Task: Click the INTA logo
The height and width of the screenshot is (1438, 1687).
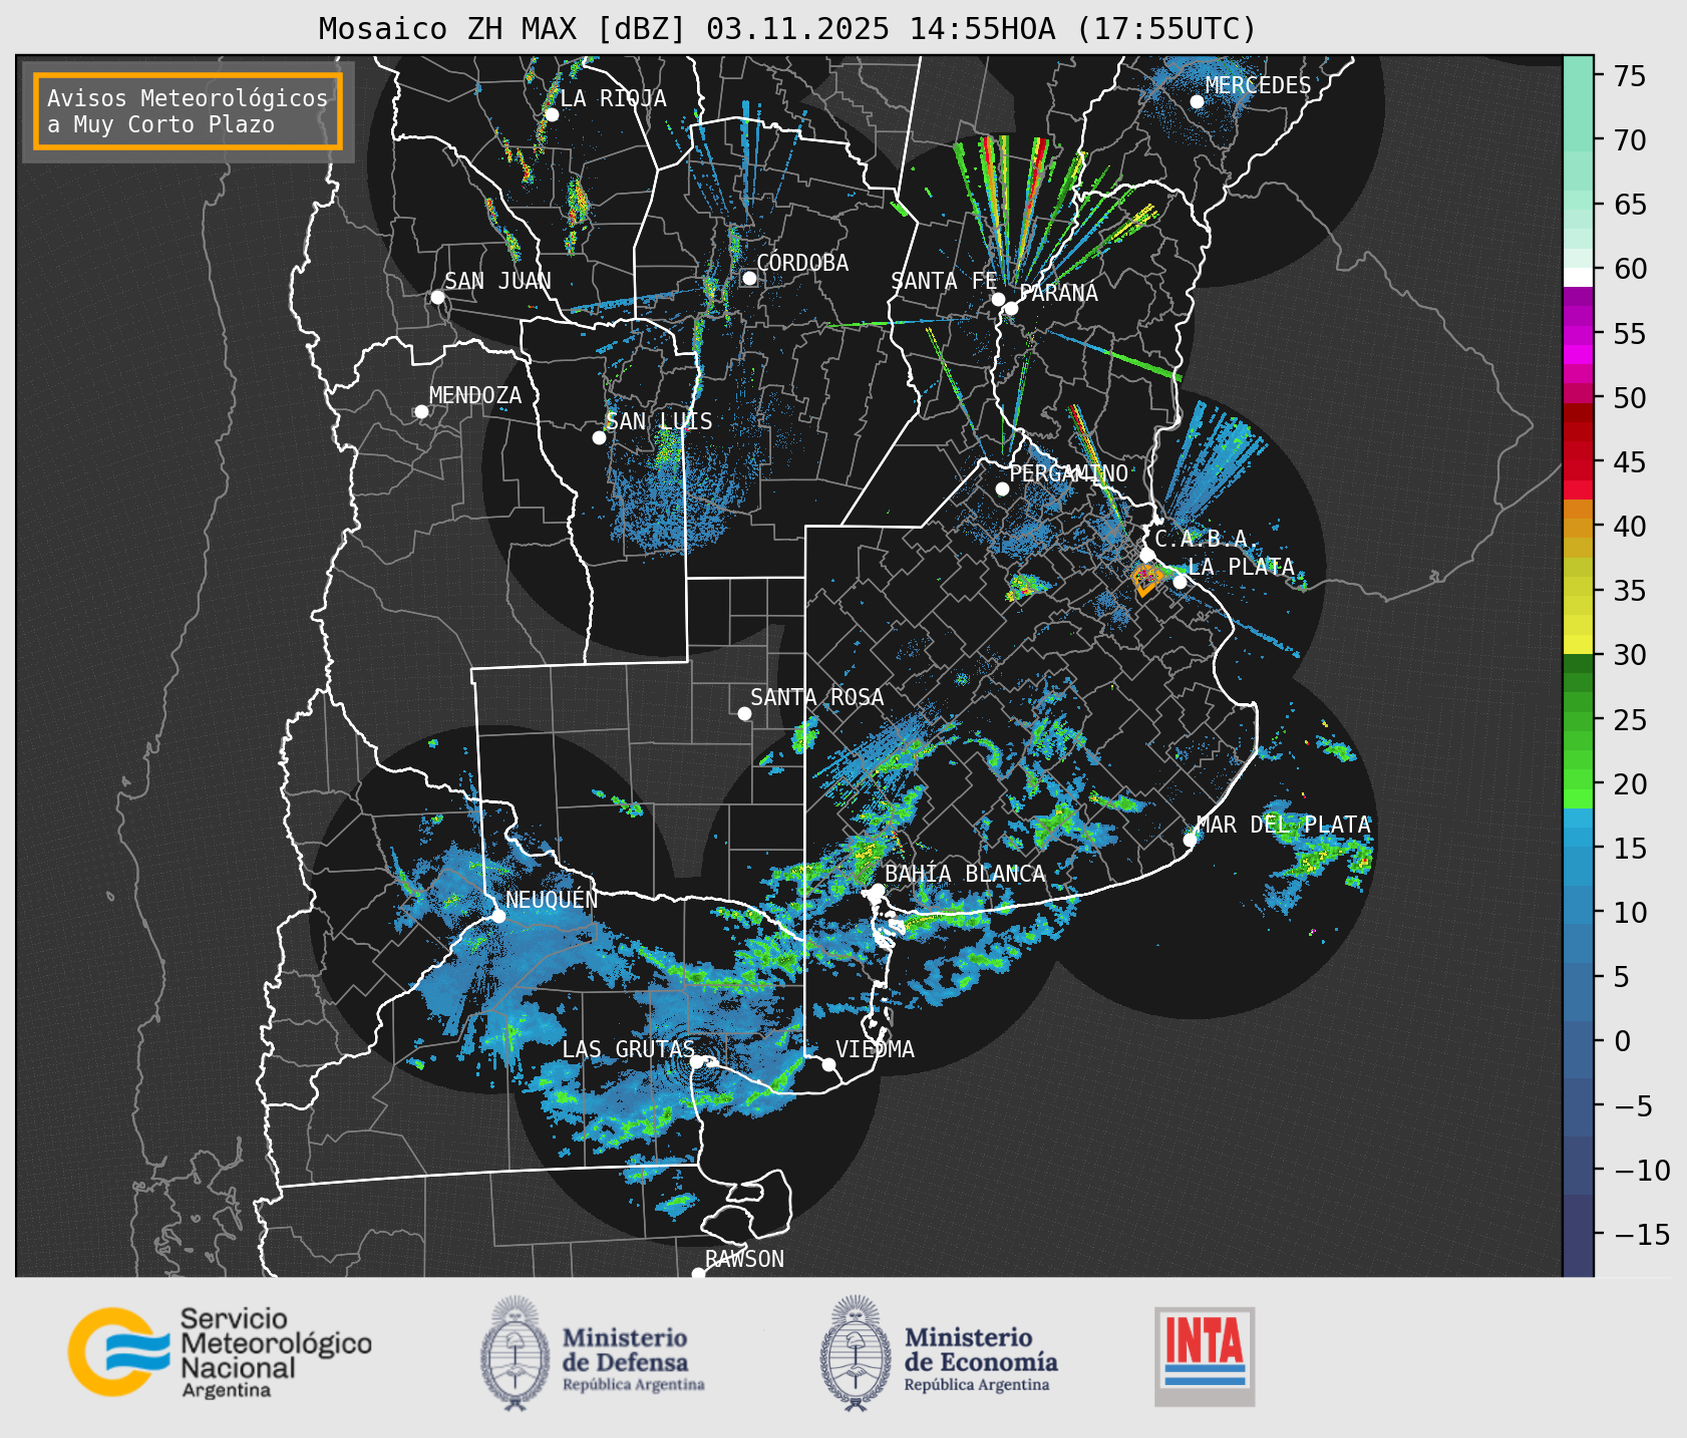Action: coord(1204,1356)
